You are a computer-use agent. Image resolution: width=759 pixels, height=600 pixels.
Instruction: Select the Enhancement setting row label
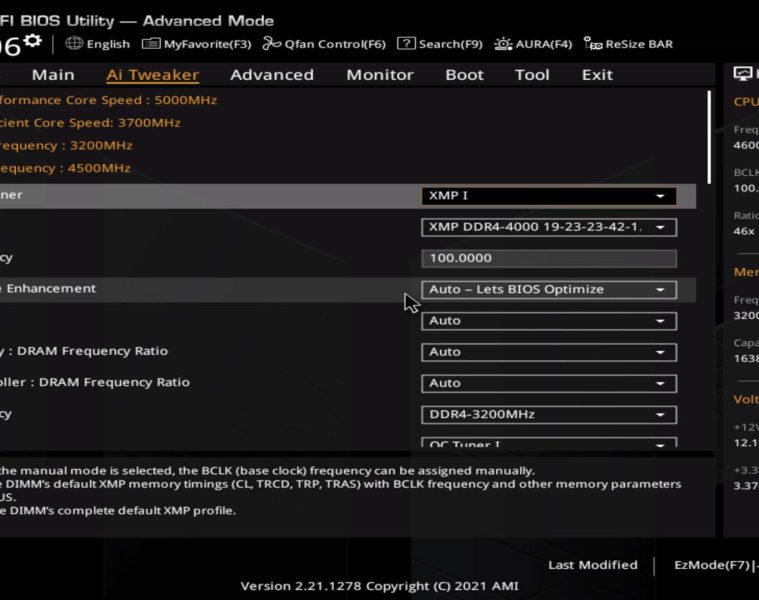pos(48,289)
